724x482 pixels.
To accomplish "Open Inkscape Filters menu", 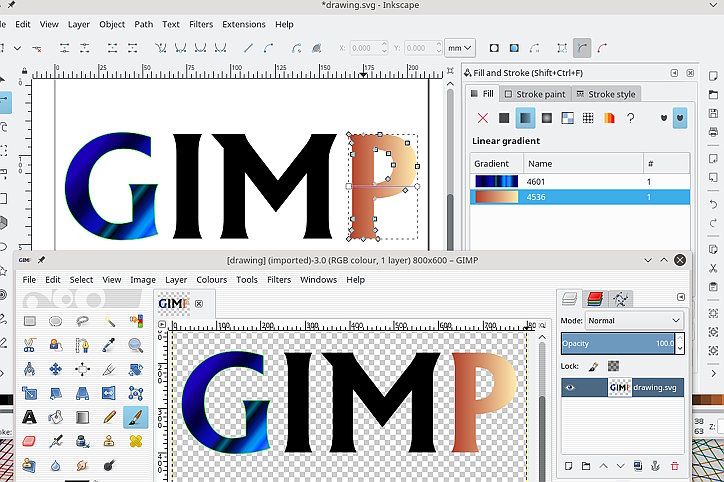I will pyautogui.click(x=201, y=24).
